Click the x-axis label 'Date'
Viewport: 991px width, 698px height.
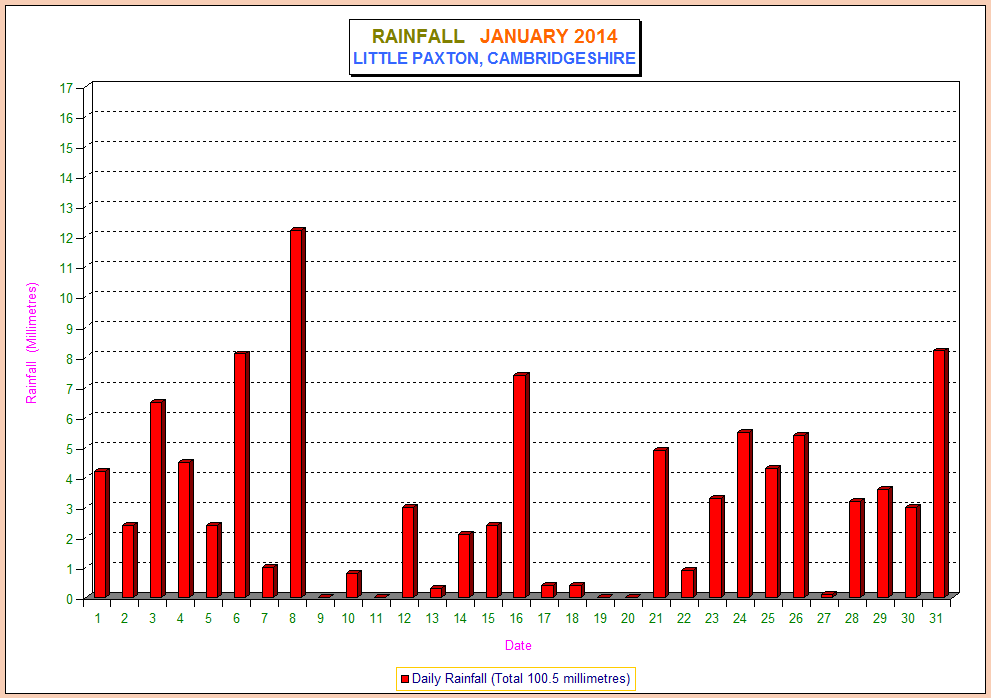point(518,646)
